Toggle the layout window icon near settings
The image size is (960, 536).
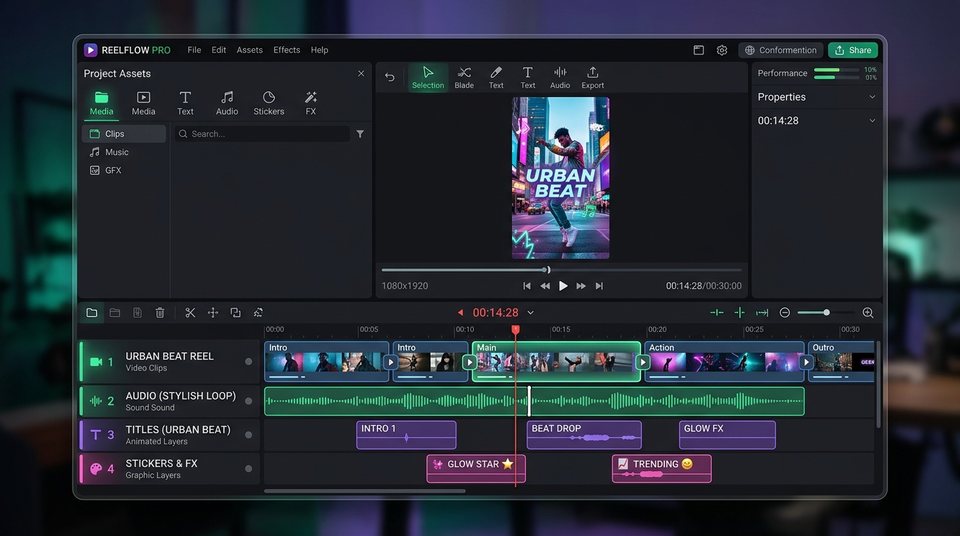click(699, 50)
